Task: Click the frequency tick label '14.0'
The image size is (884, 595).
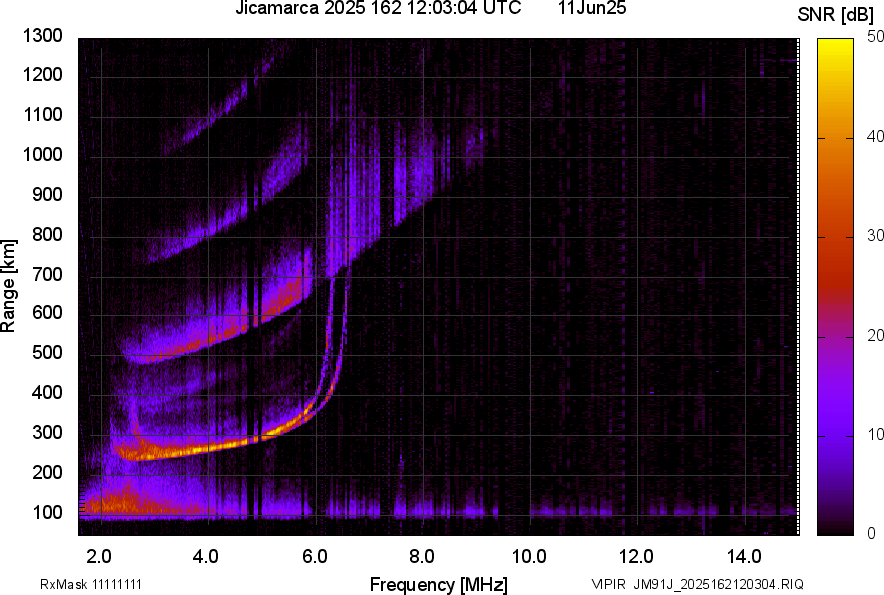Action: (744, 557)
